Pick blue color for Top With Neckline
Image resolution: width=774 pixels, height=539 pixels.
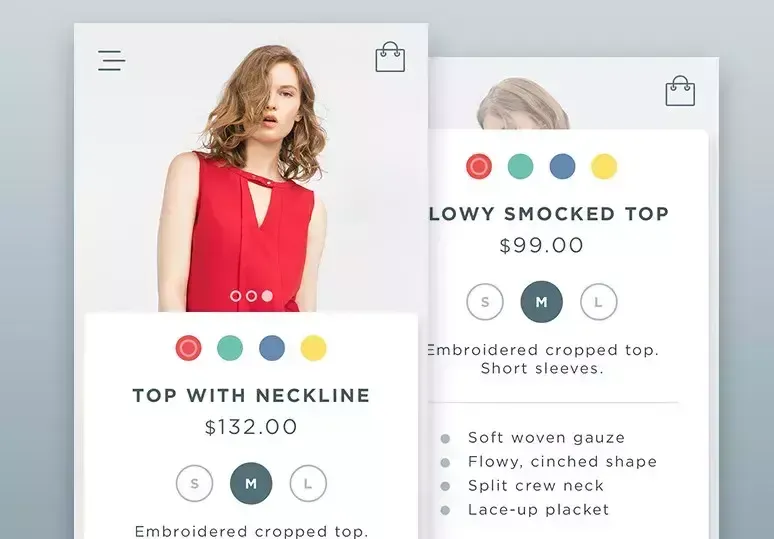(x=272, y=348)
